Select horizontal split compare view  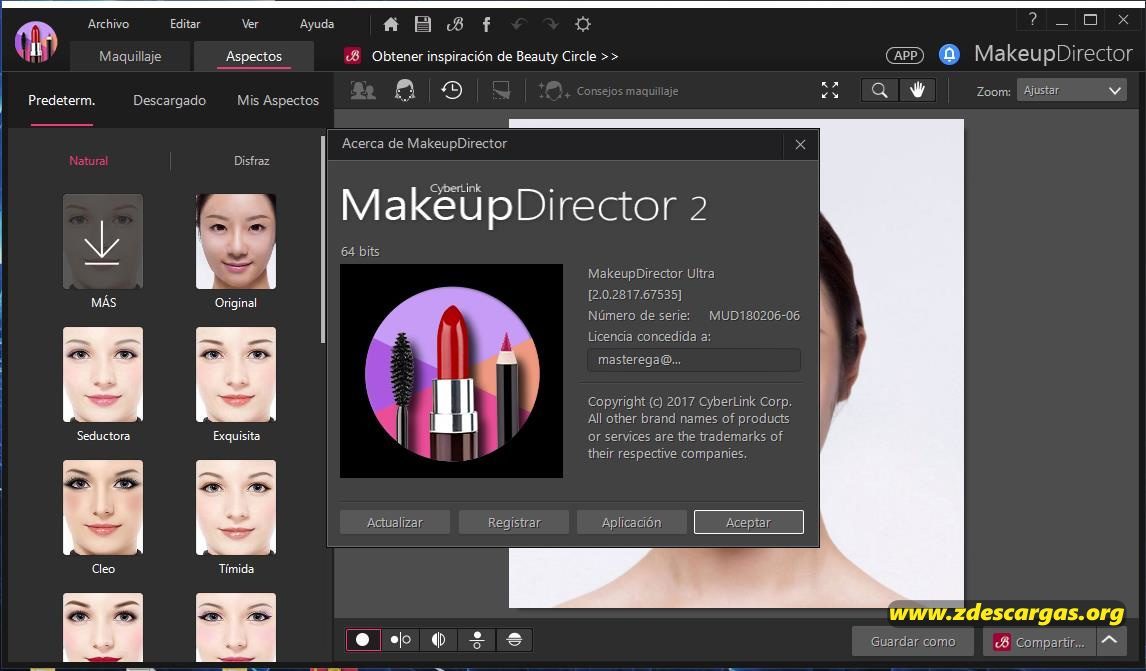pos(515,640)
